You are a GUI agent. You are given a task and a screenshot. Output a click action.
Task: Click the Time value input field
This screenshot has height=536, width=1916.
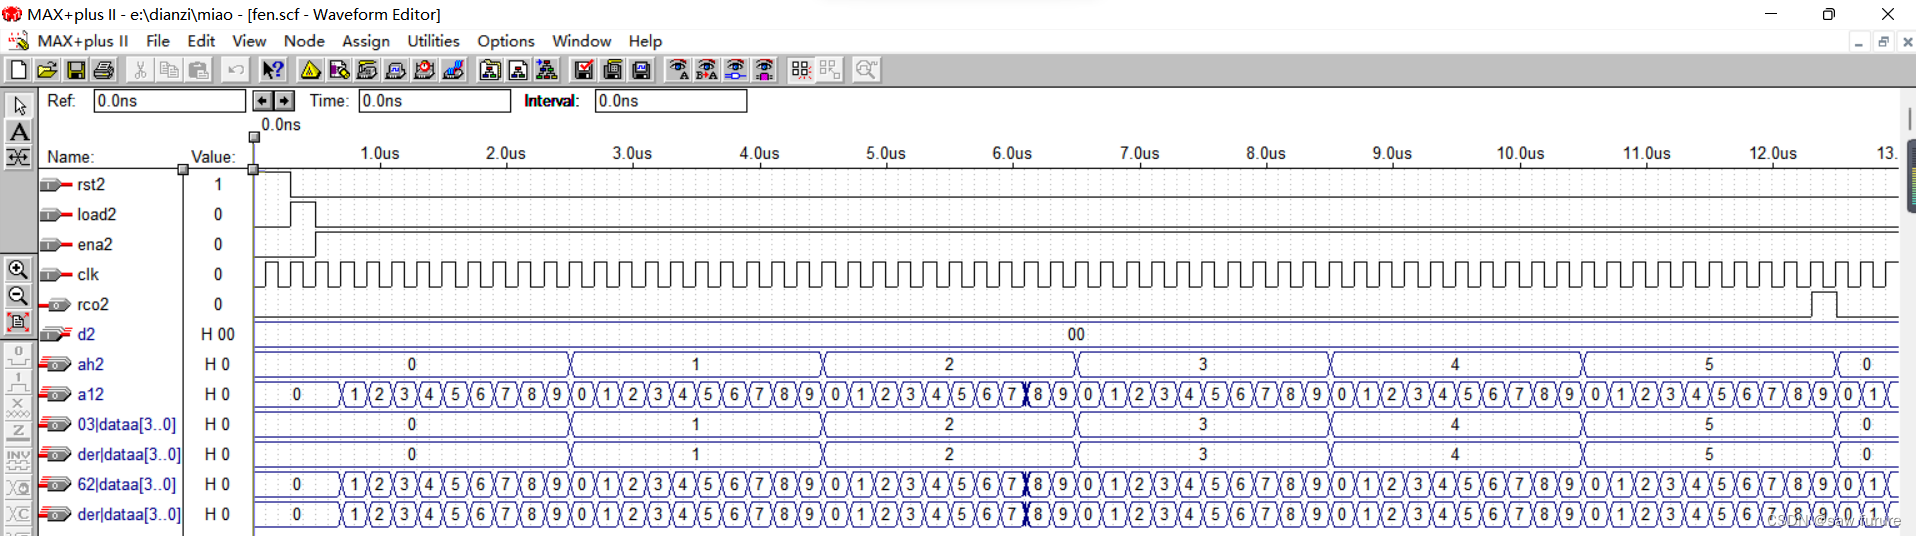(x=435, y=101)
